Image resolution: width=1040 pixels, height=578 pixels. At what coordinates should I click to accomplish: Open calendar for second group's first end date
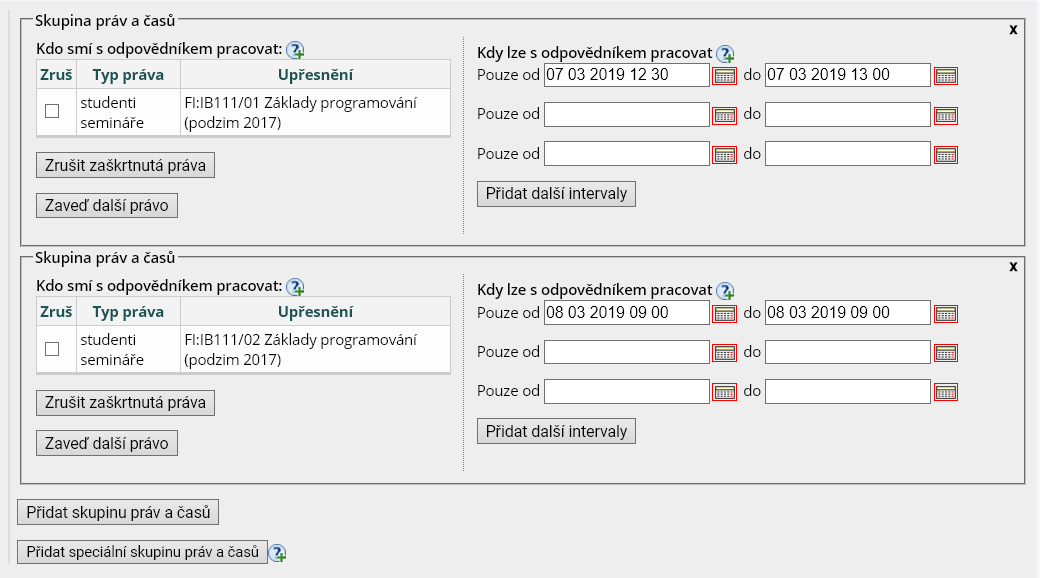(945, 314)
